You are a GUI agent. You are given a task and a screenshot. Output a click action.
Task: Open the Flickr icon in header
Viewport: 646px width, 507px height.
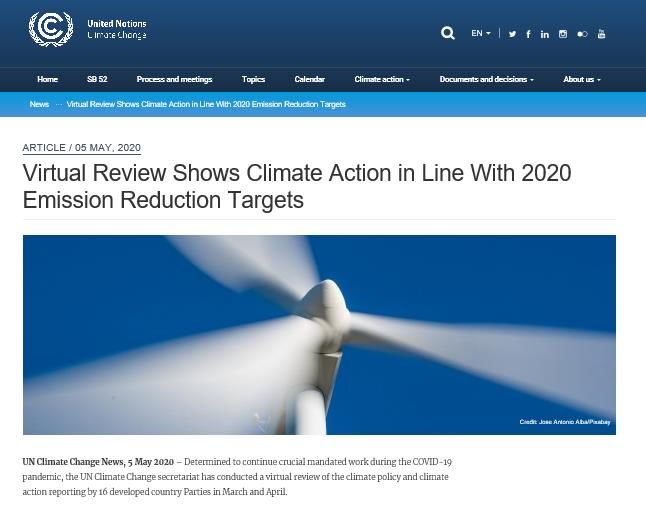[x=582, y=34]
